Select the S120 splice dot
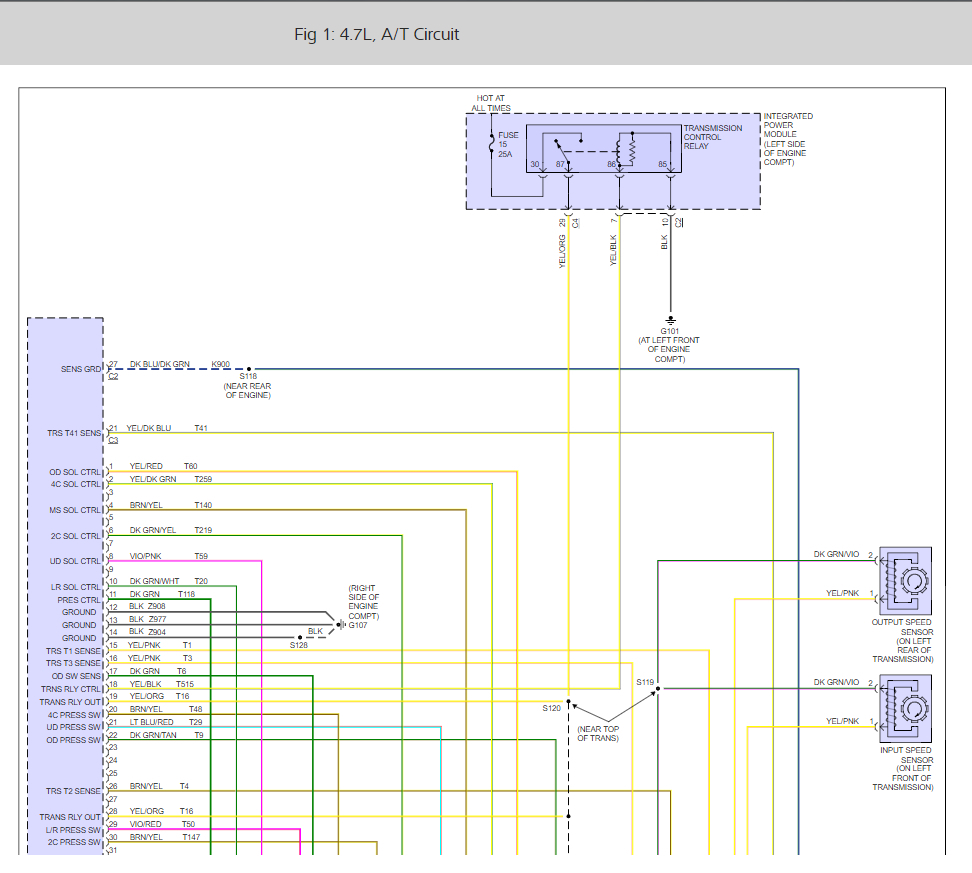 coord(568,702)
